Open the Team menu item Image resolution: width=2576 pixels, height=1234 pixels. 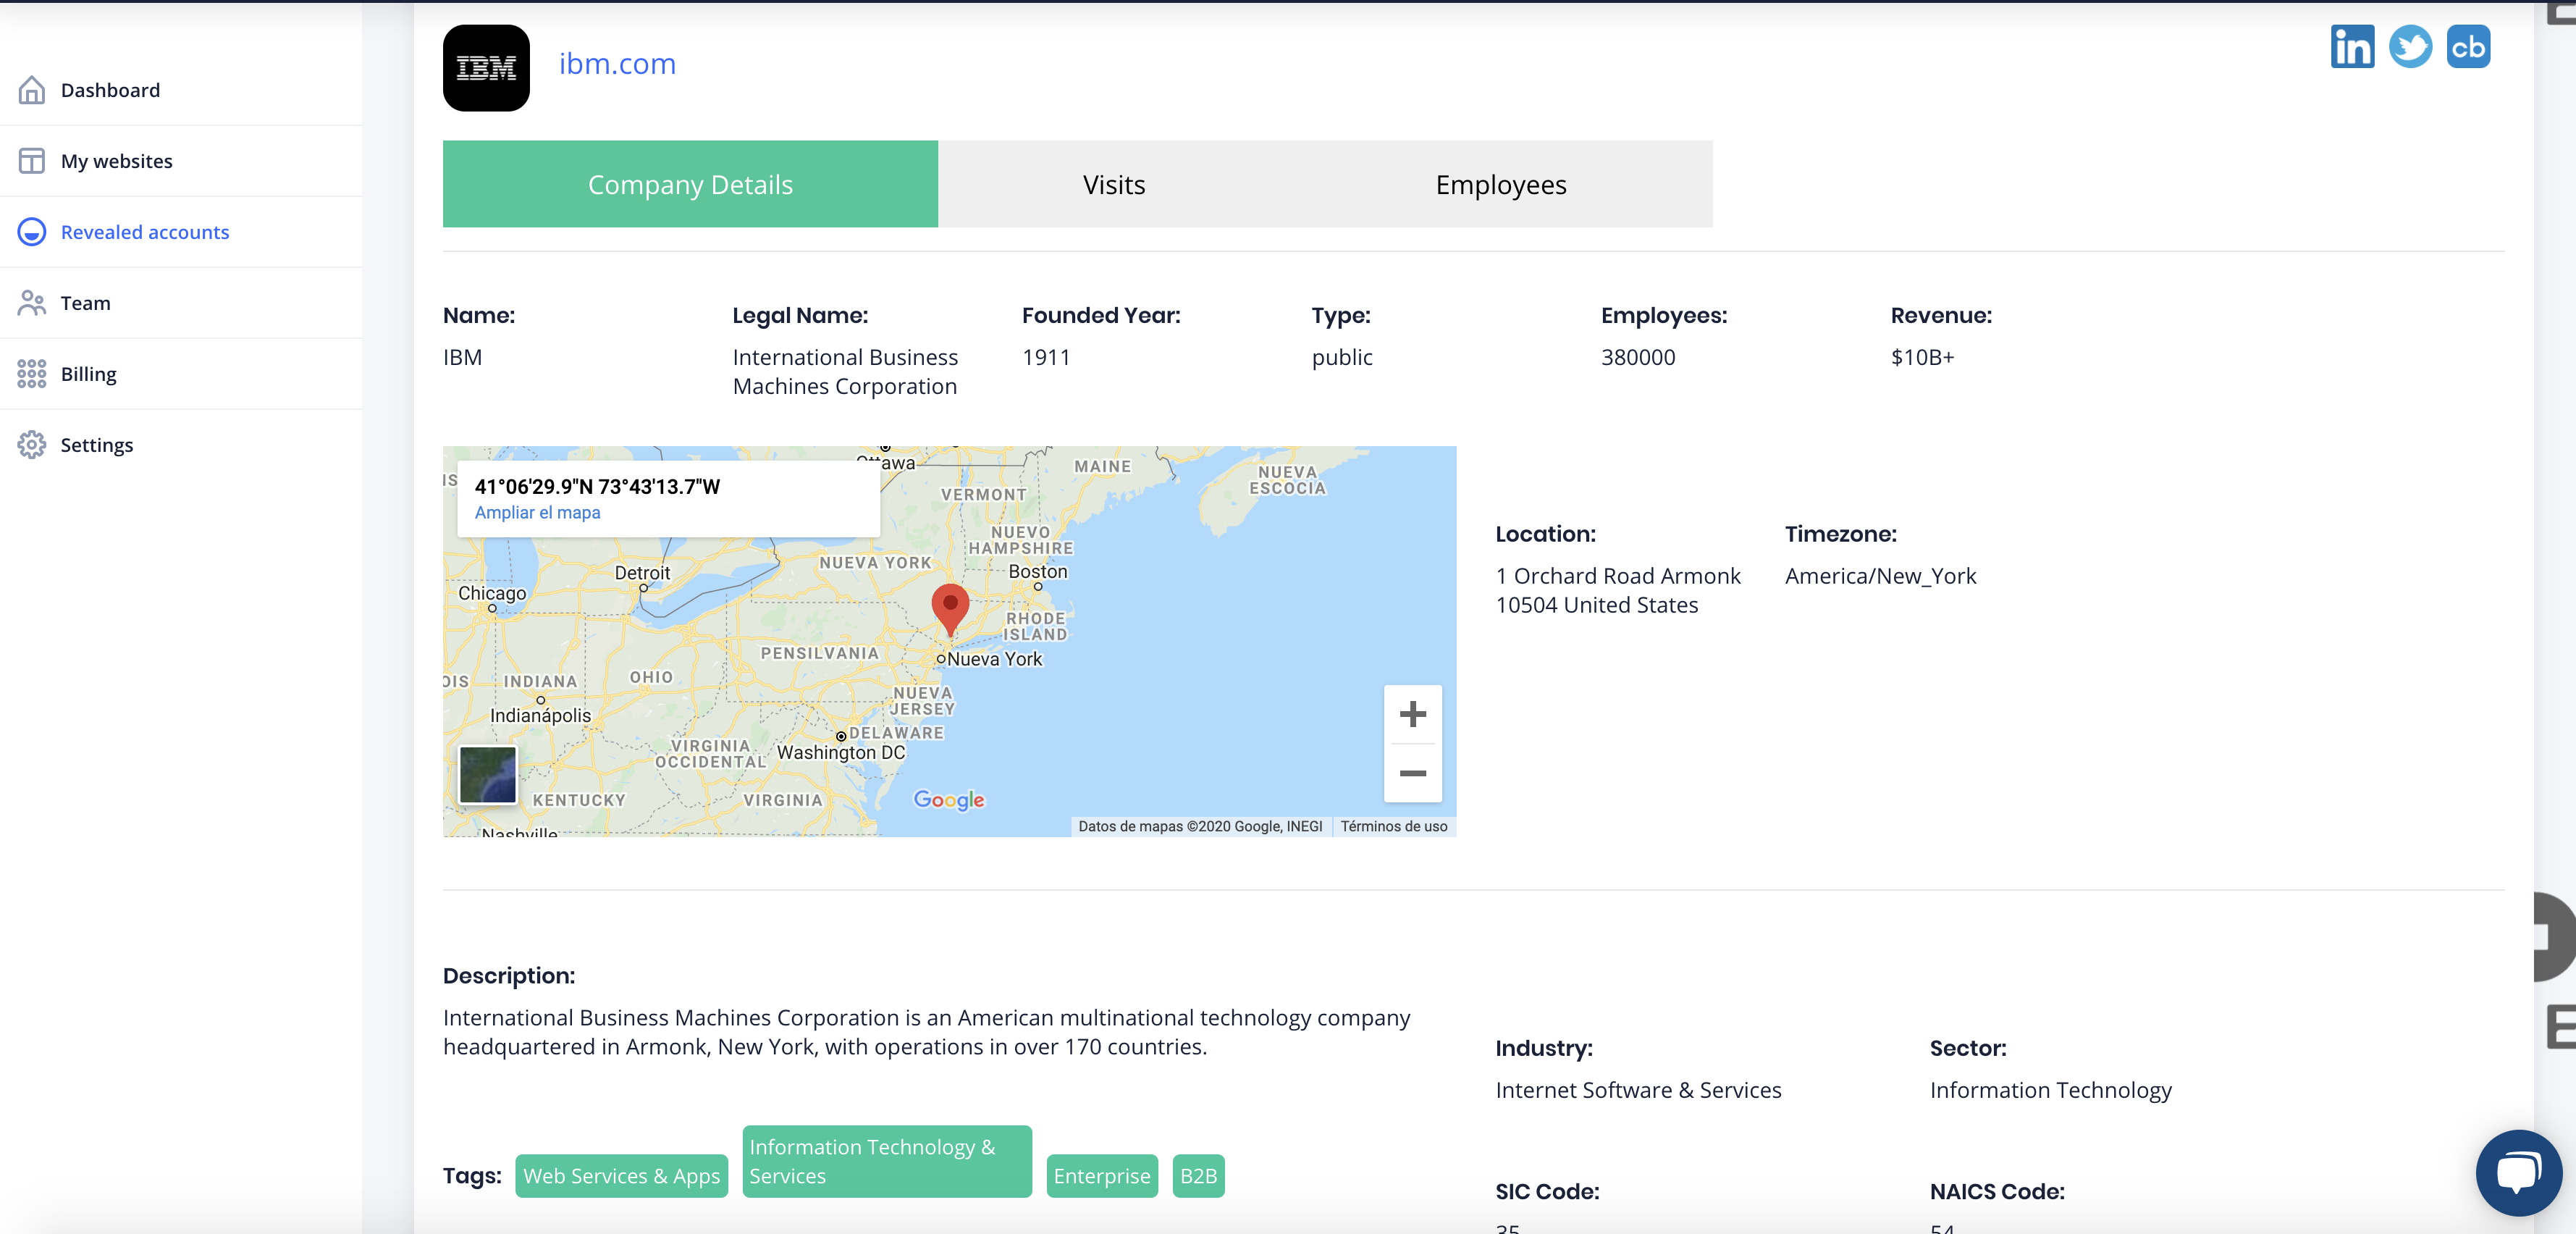[85, 303]
